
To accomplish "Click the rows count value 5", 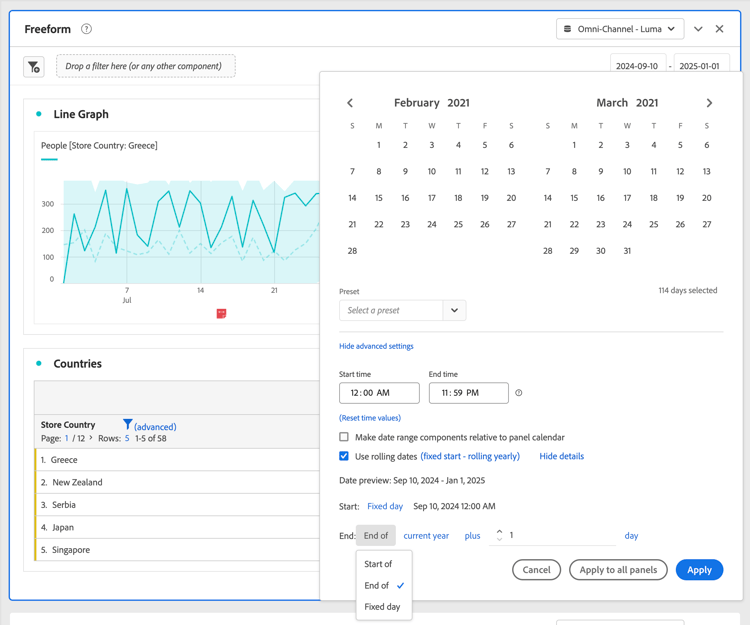I will pos(127,438).
